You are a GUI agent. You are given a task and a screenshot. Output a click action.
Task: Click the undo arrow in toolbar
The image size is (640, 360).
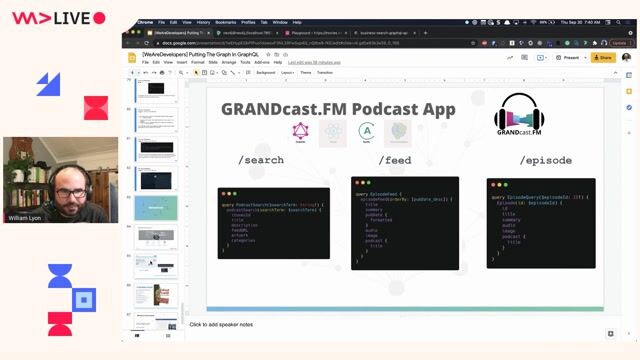(146, 73)
